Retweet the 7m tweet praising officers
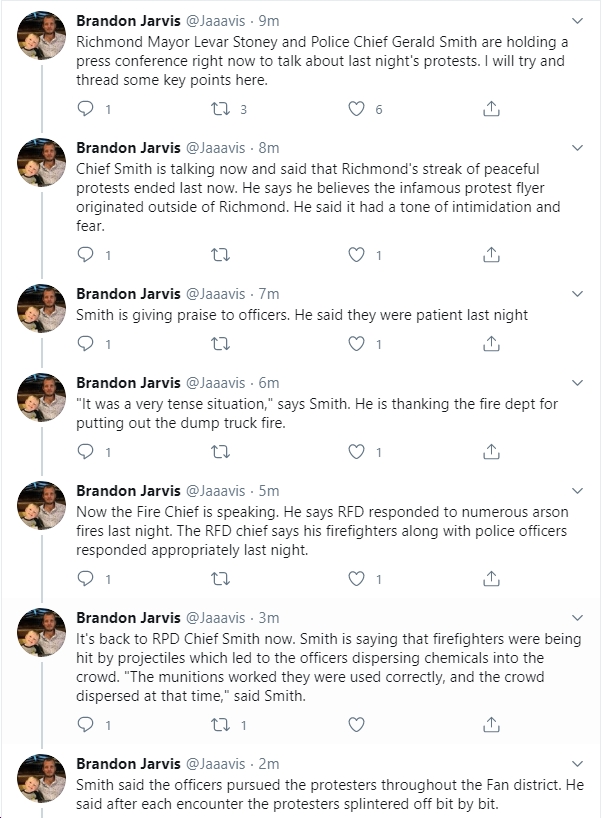Image resolution: width=615 pixels, height=818 pixels. click(220, 344)
